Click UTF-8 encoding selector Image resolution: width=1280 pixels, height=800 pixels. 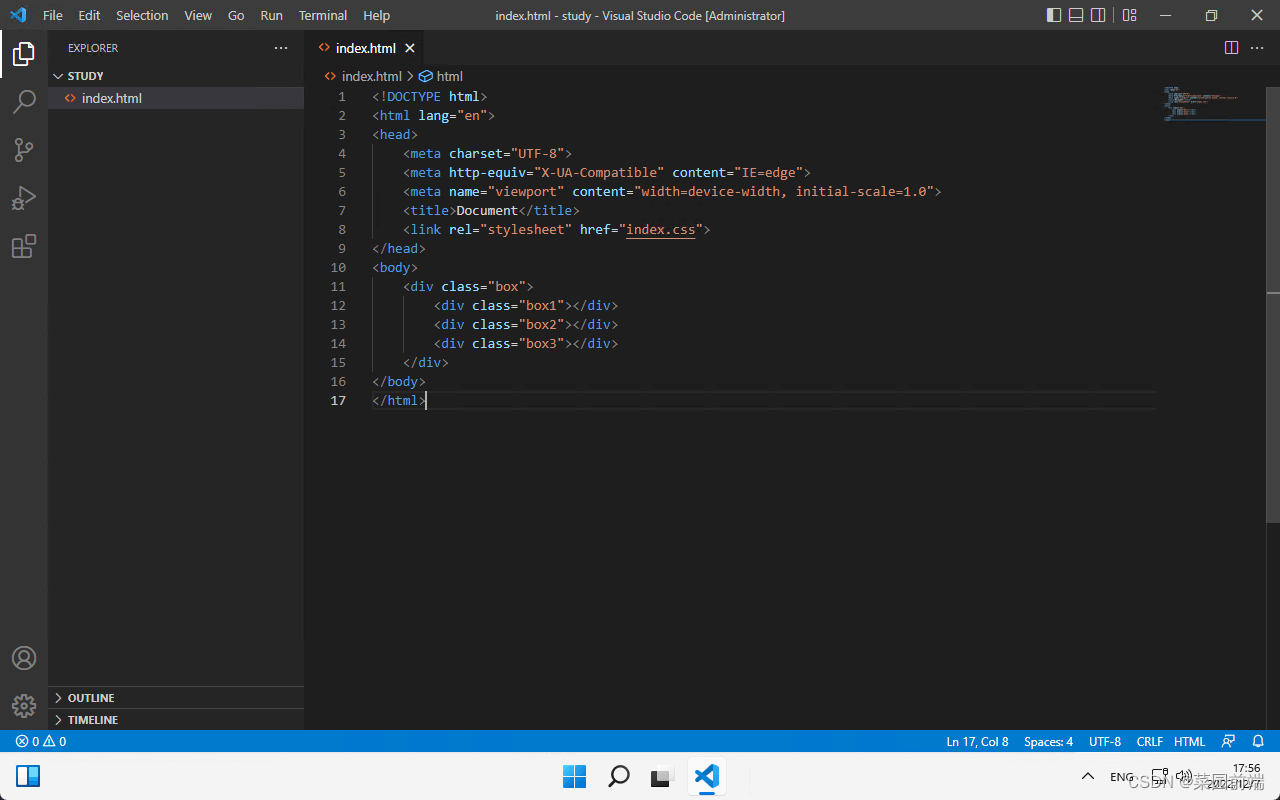[1105, 741]
